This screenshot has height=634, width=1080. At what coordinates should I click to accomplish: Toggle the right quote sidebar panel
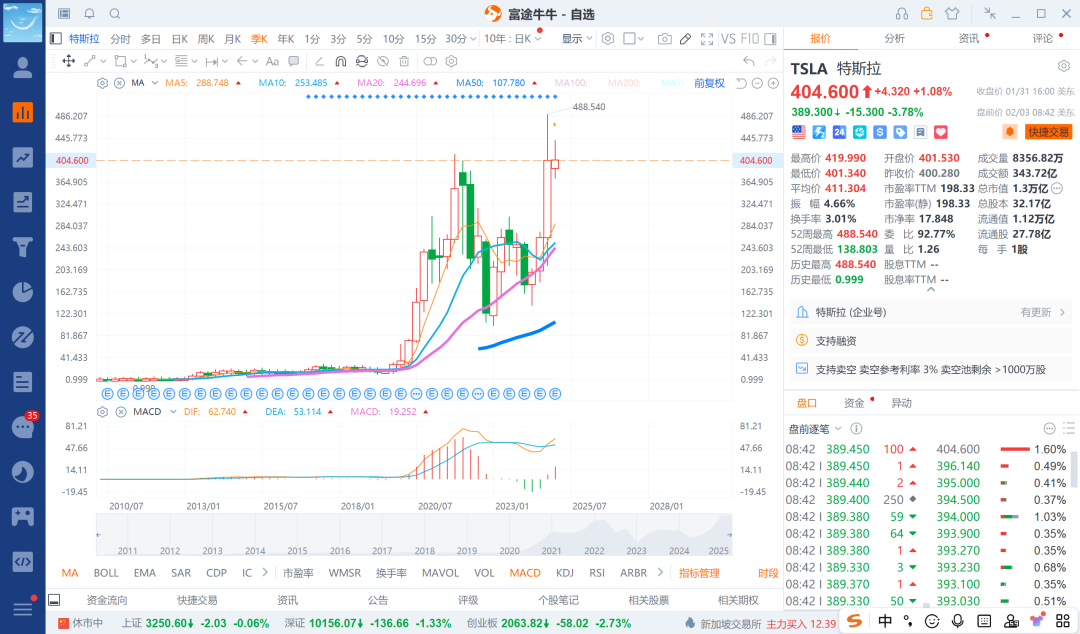coord(770,39)
